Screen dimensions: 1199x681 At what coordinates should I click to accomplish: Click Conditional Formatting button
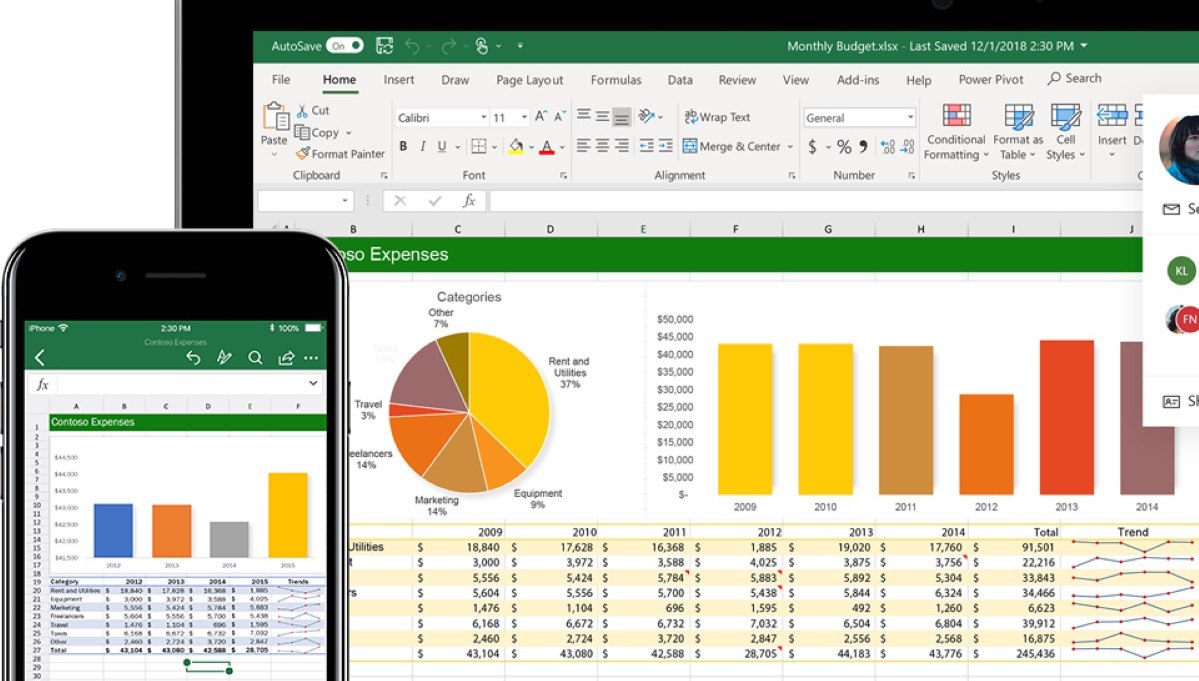tap(955, 131)
